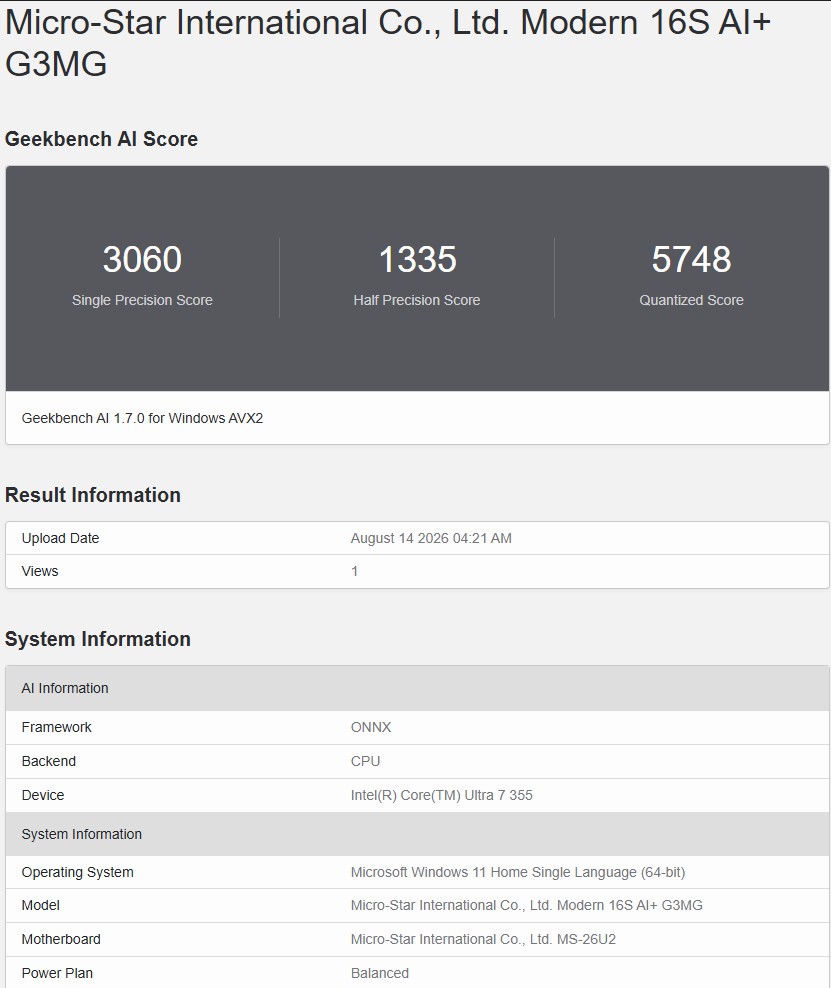Select the Microsoft Windows 11 Home Single Language value
The height and width of the screenshot is (988, 831).
(x=518, y=872)
